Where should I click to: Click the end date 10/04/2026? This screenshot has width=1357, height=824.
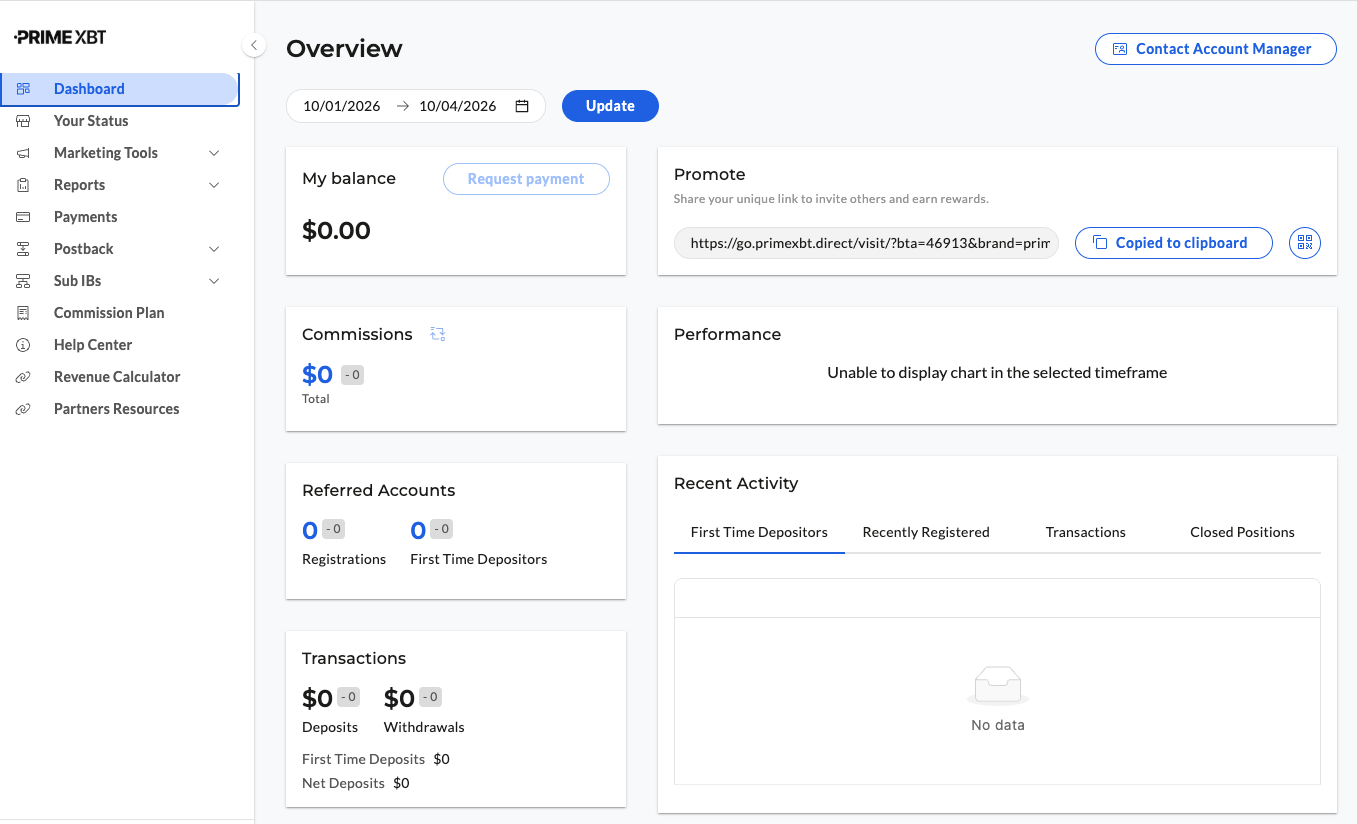[x=458, y=106]
